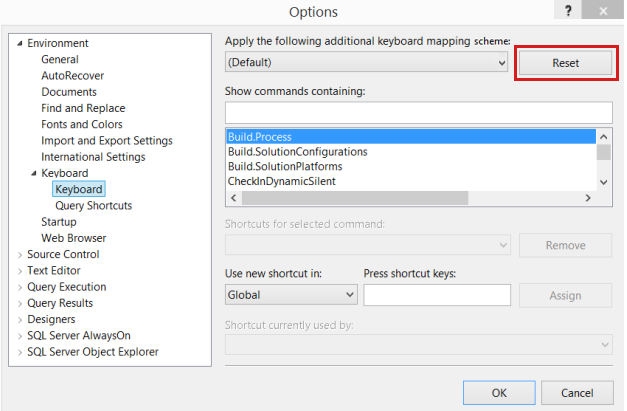Select Designers category
The width and height of the screenshot is (627, 411).
coord(51,319)
